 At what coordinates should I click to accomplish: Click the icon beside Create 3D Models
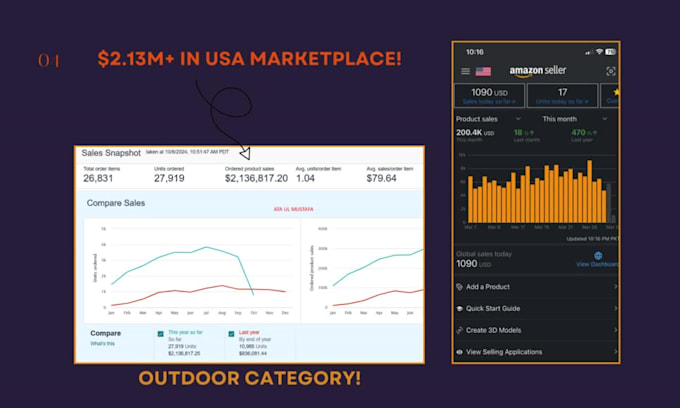click(x=460, y=330)
